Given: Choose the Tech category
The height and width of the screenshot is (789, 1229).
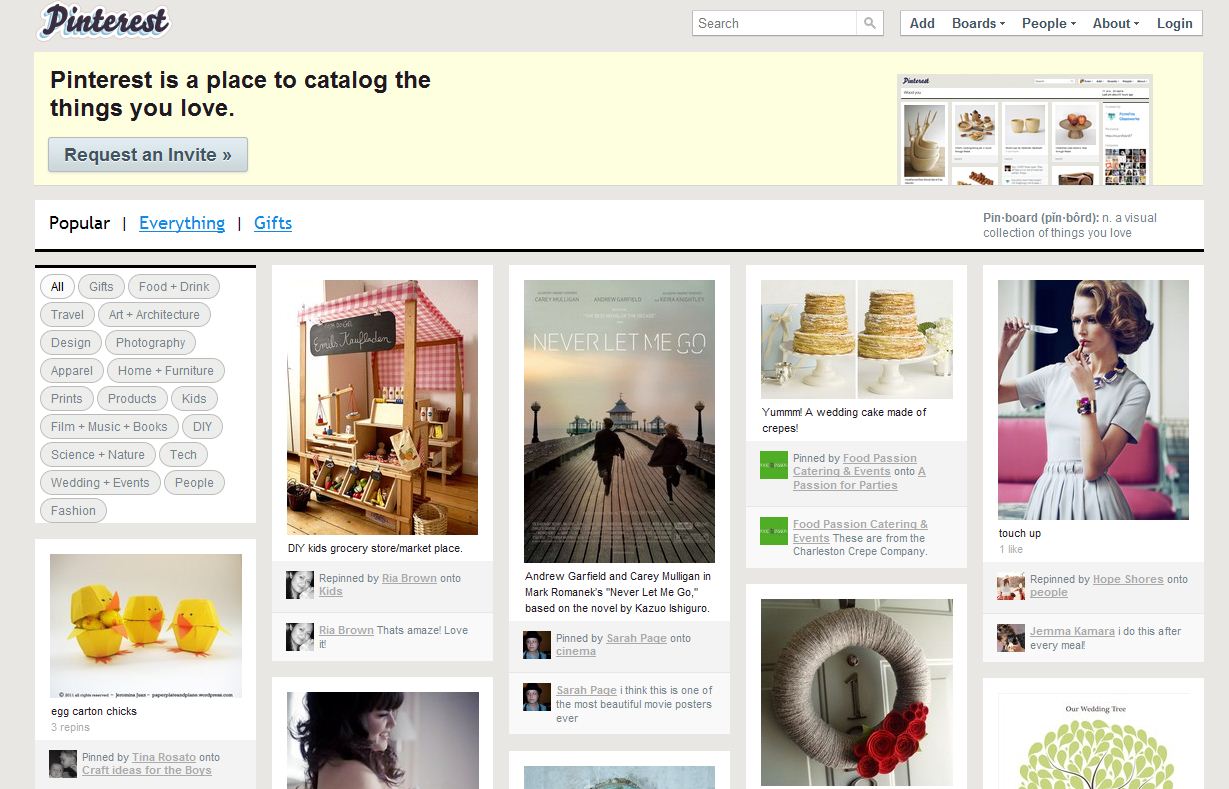Looking at the screenshot, I should [x=183, y=455].
